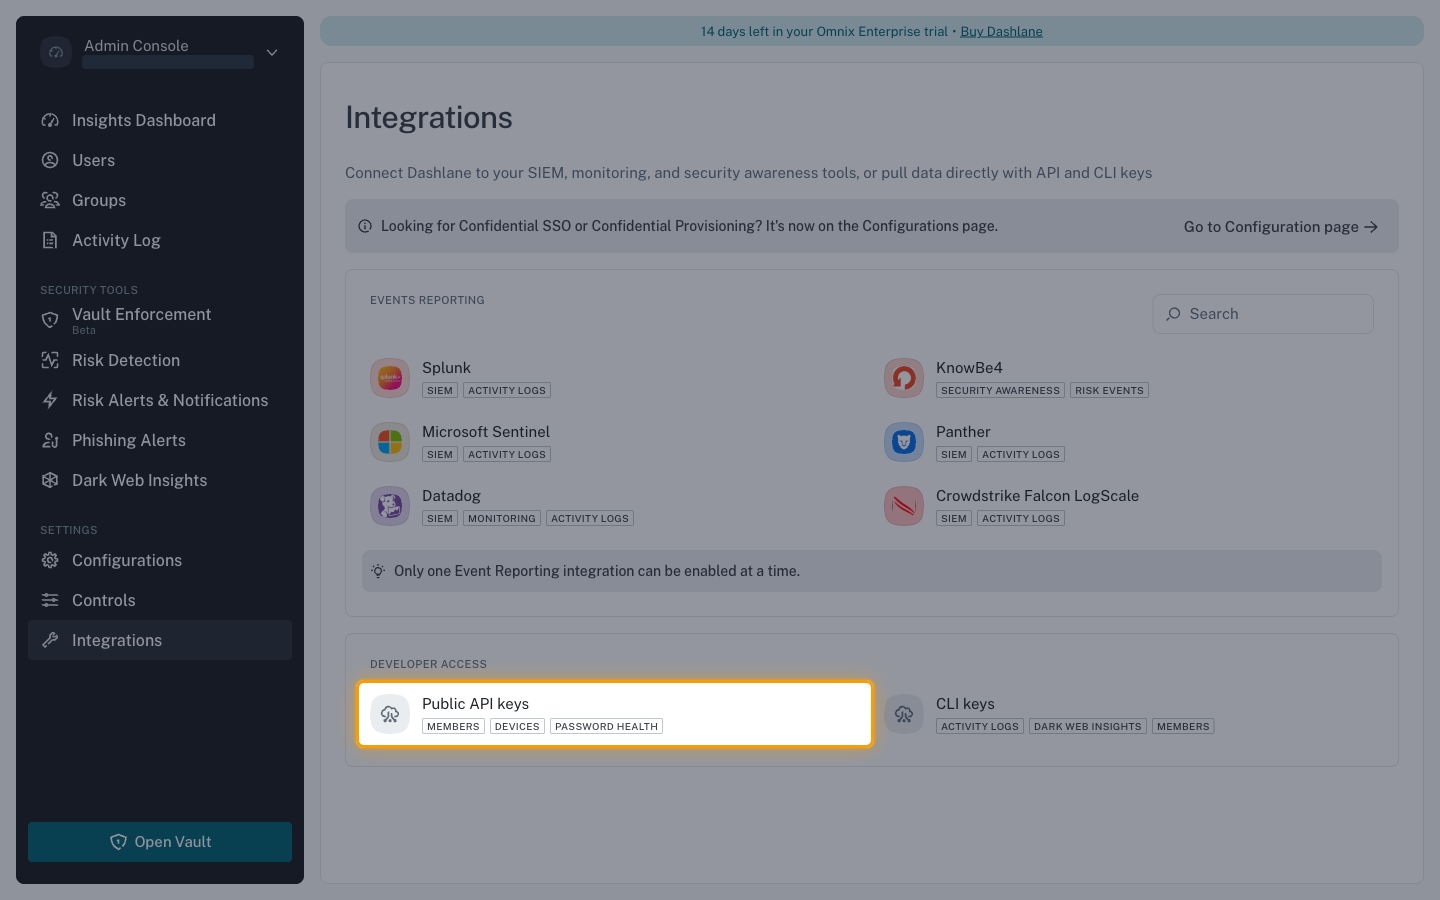1440x900 pixels.
Task: Select the Datadog integration name
Action: point(451,496)
